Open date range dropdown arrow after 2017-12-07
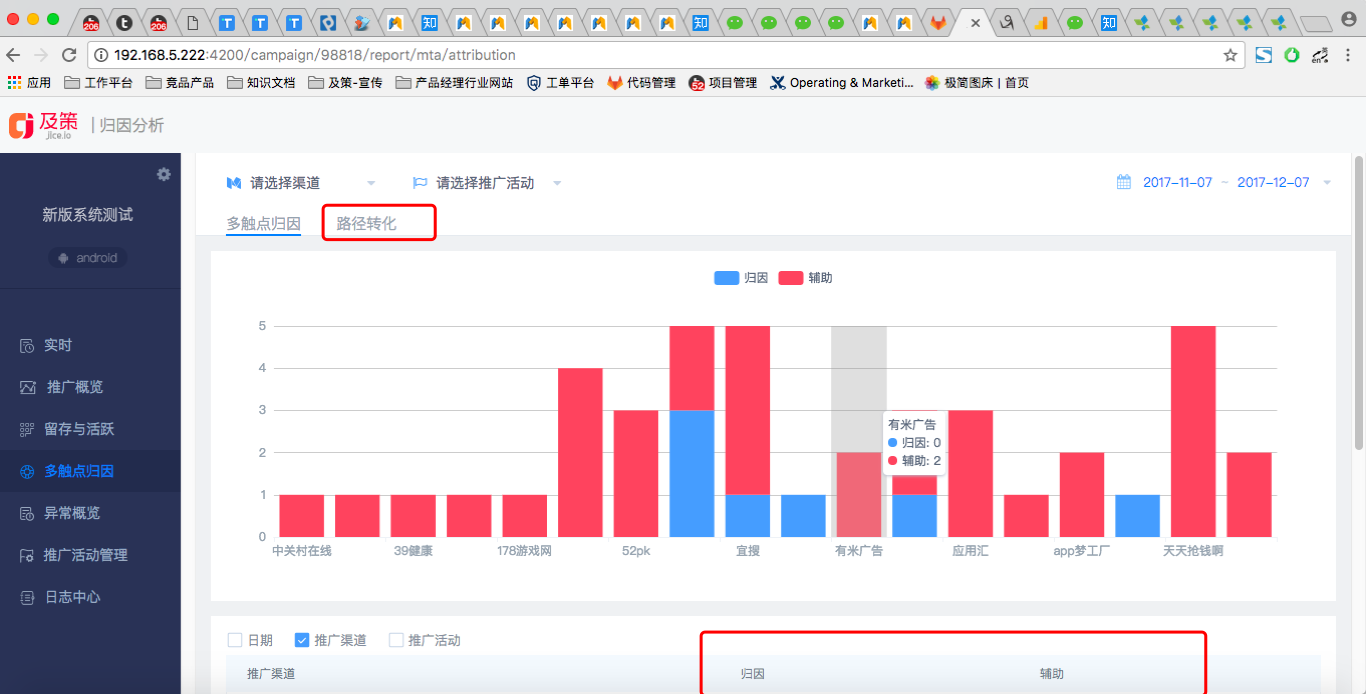 click(1327, 183)
